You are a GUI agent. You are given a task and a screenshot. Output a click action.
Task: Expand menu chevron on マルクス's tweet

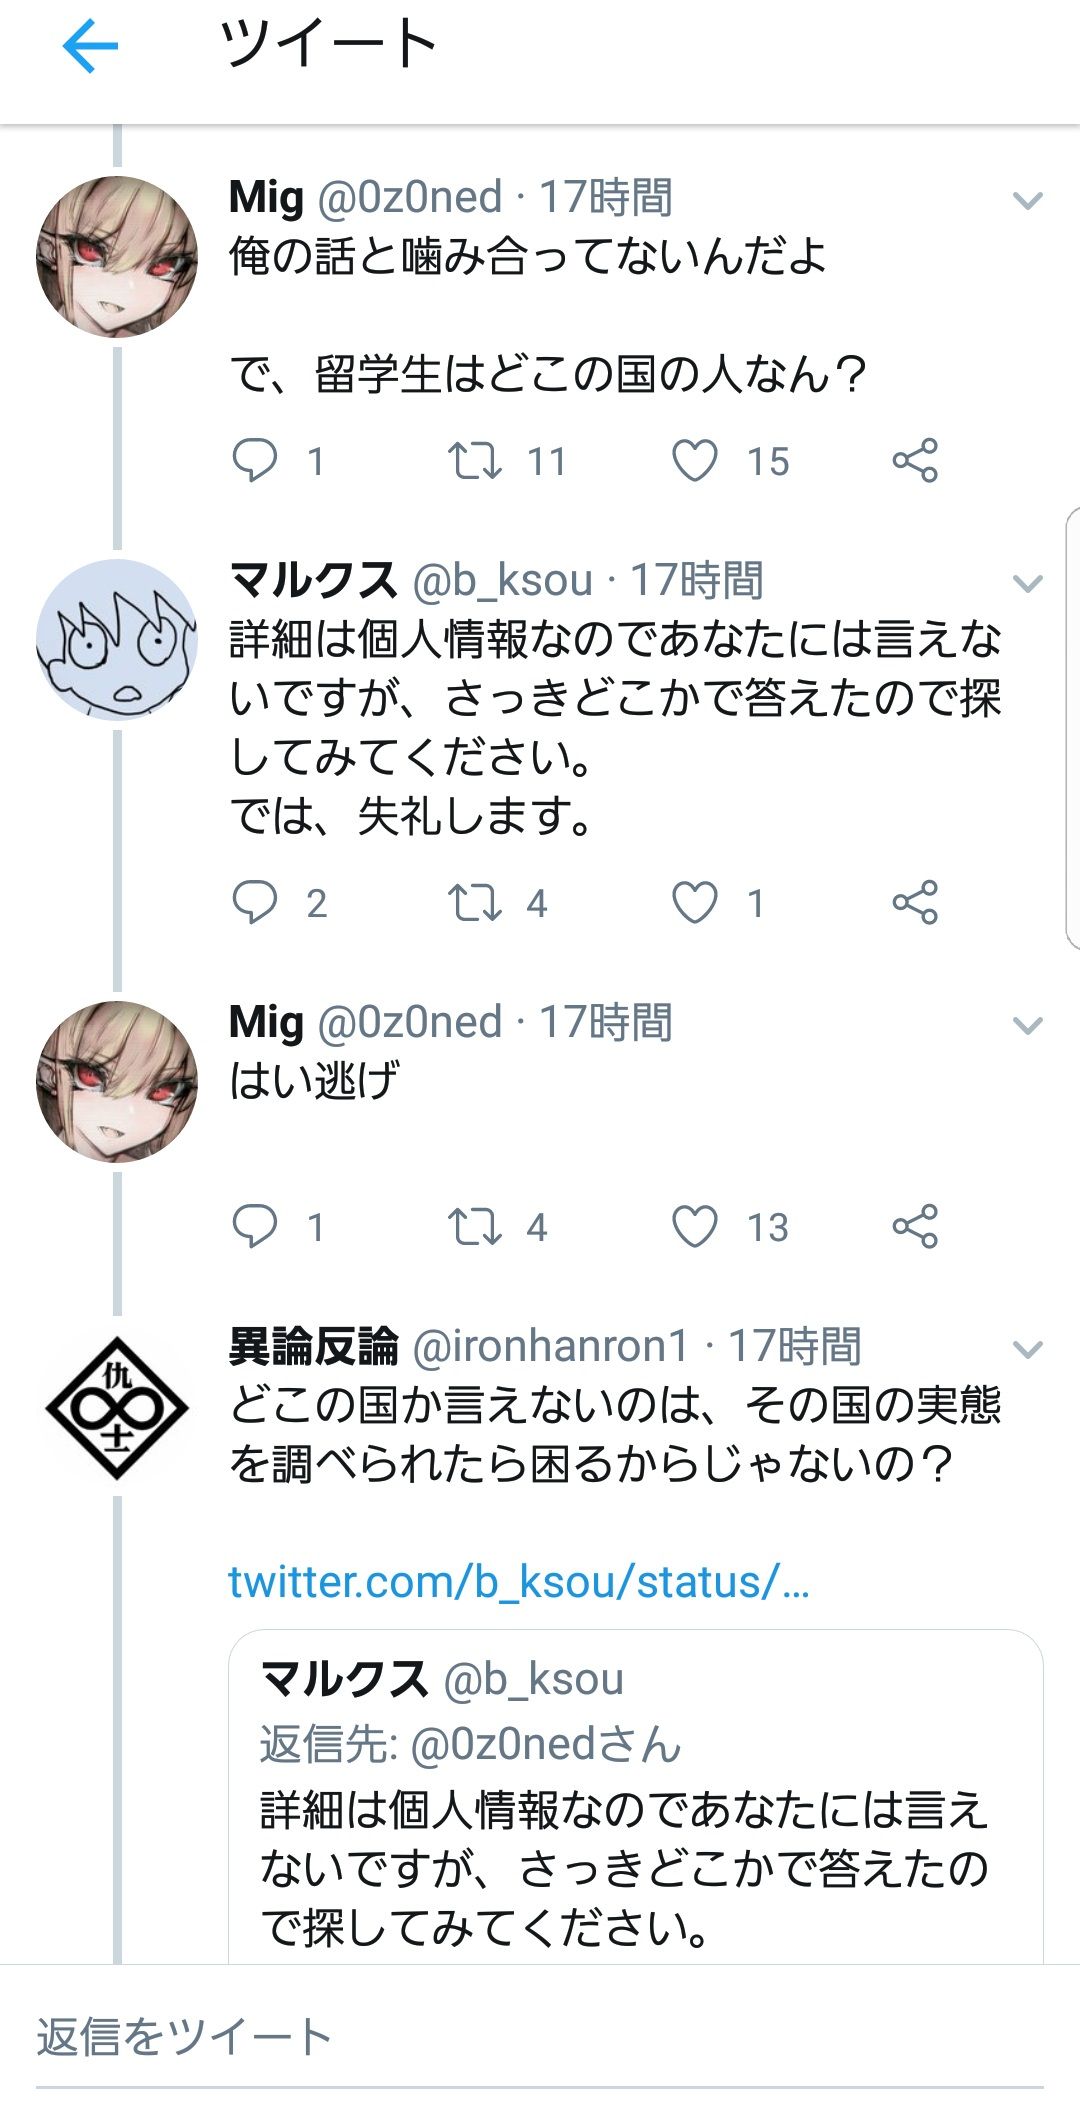pos(1028,583)
